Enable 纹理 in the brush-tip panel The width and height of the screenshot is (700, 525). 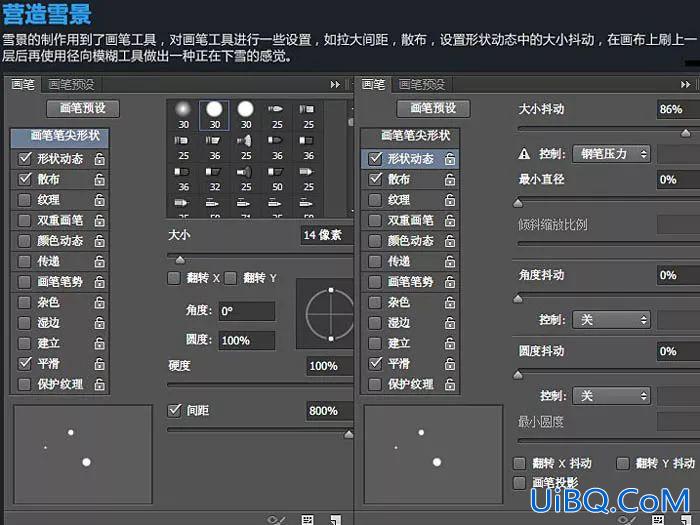(x=25, y=200)
